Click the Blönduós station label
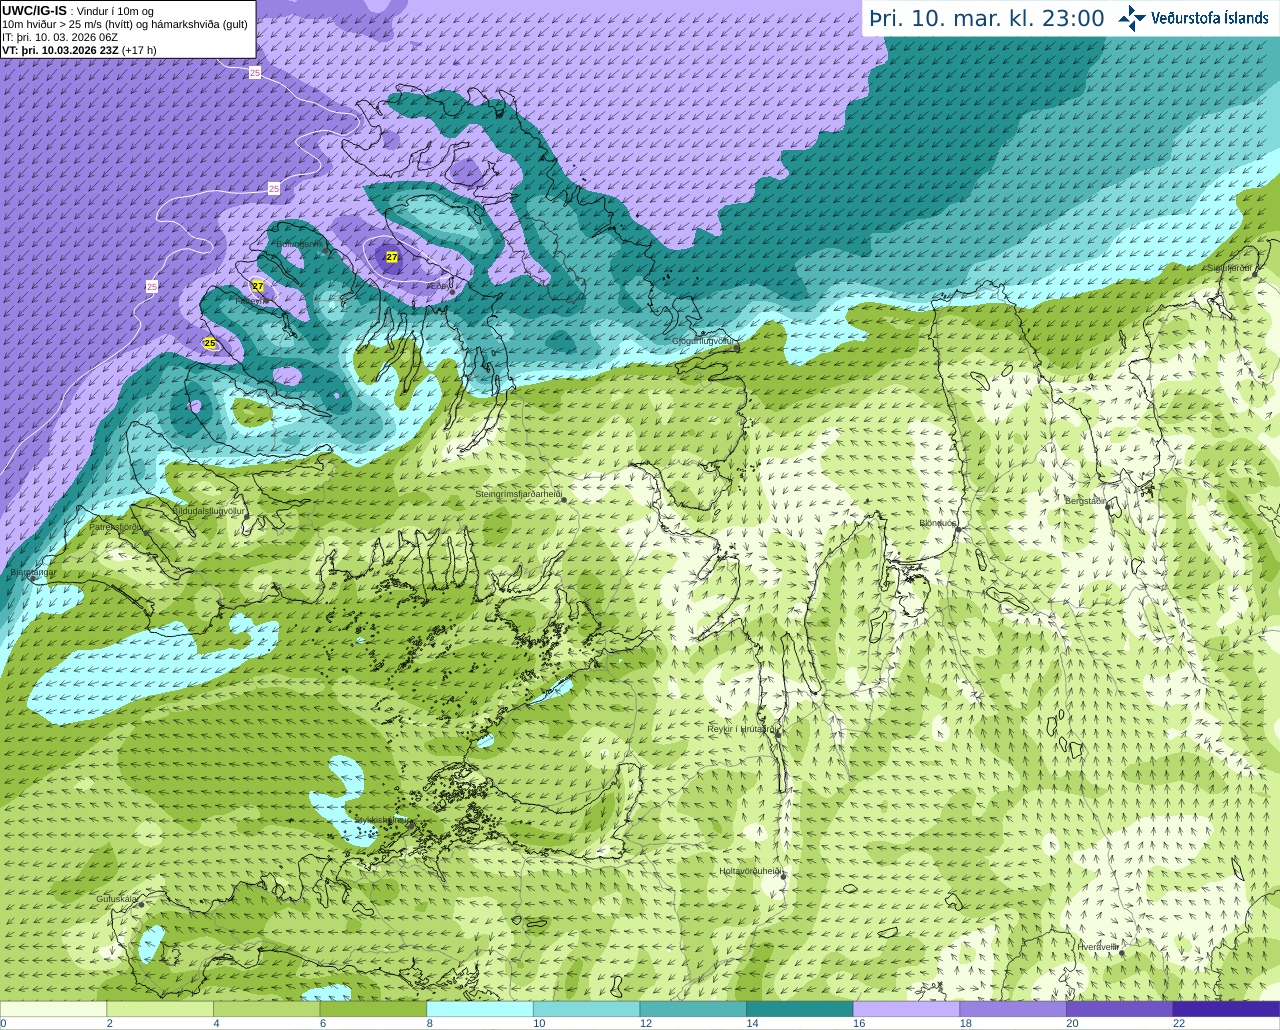The width and height of the screenshot is (1280, 1030). (x=938, y=523)
